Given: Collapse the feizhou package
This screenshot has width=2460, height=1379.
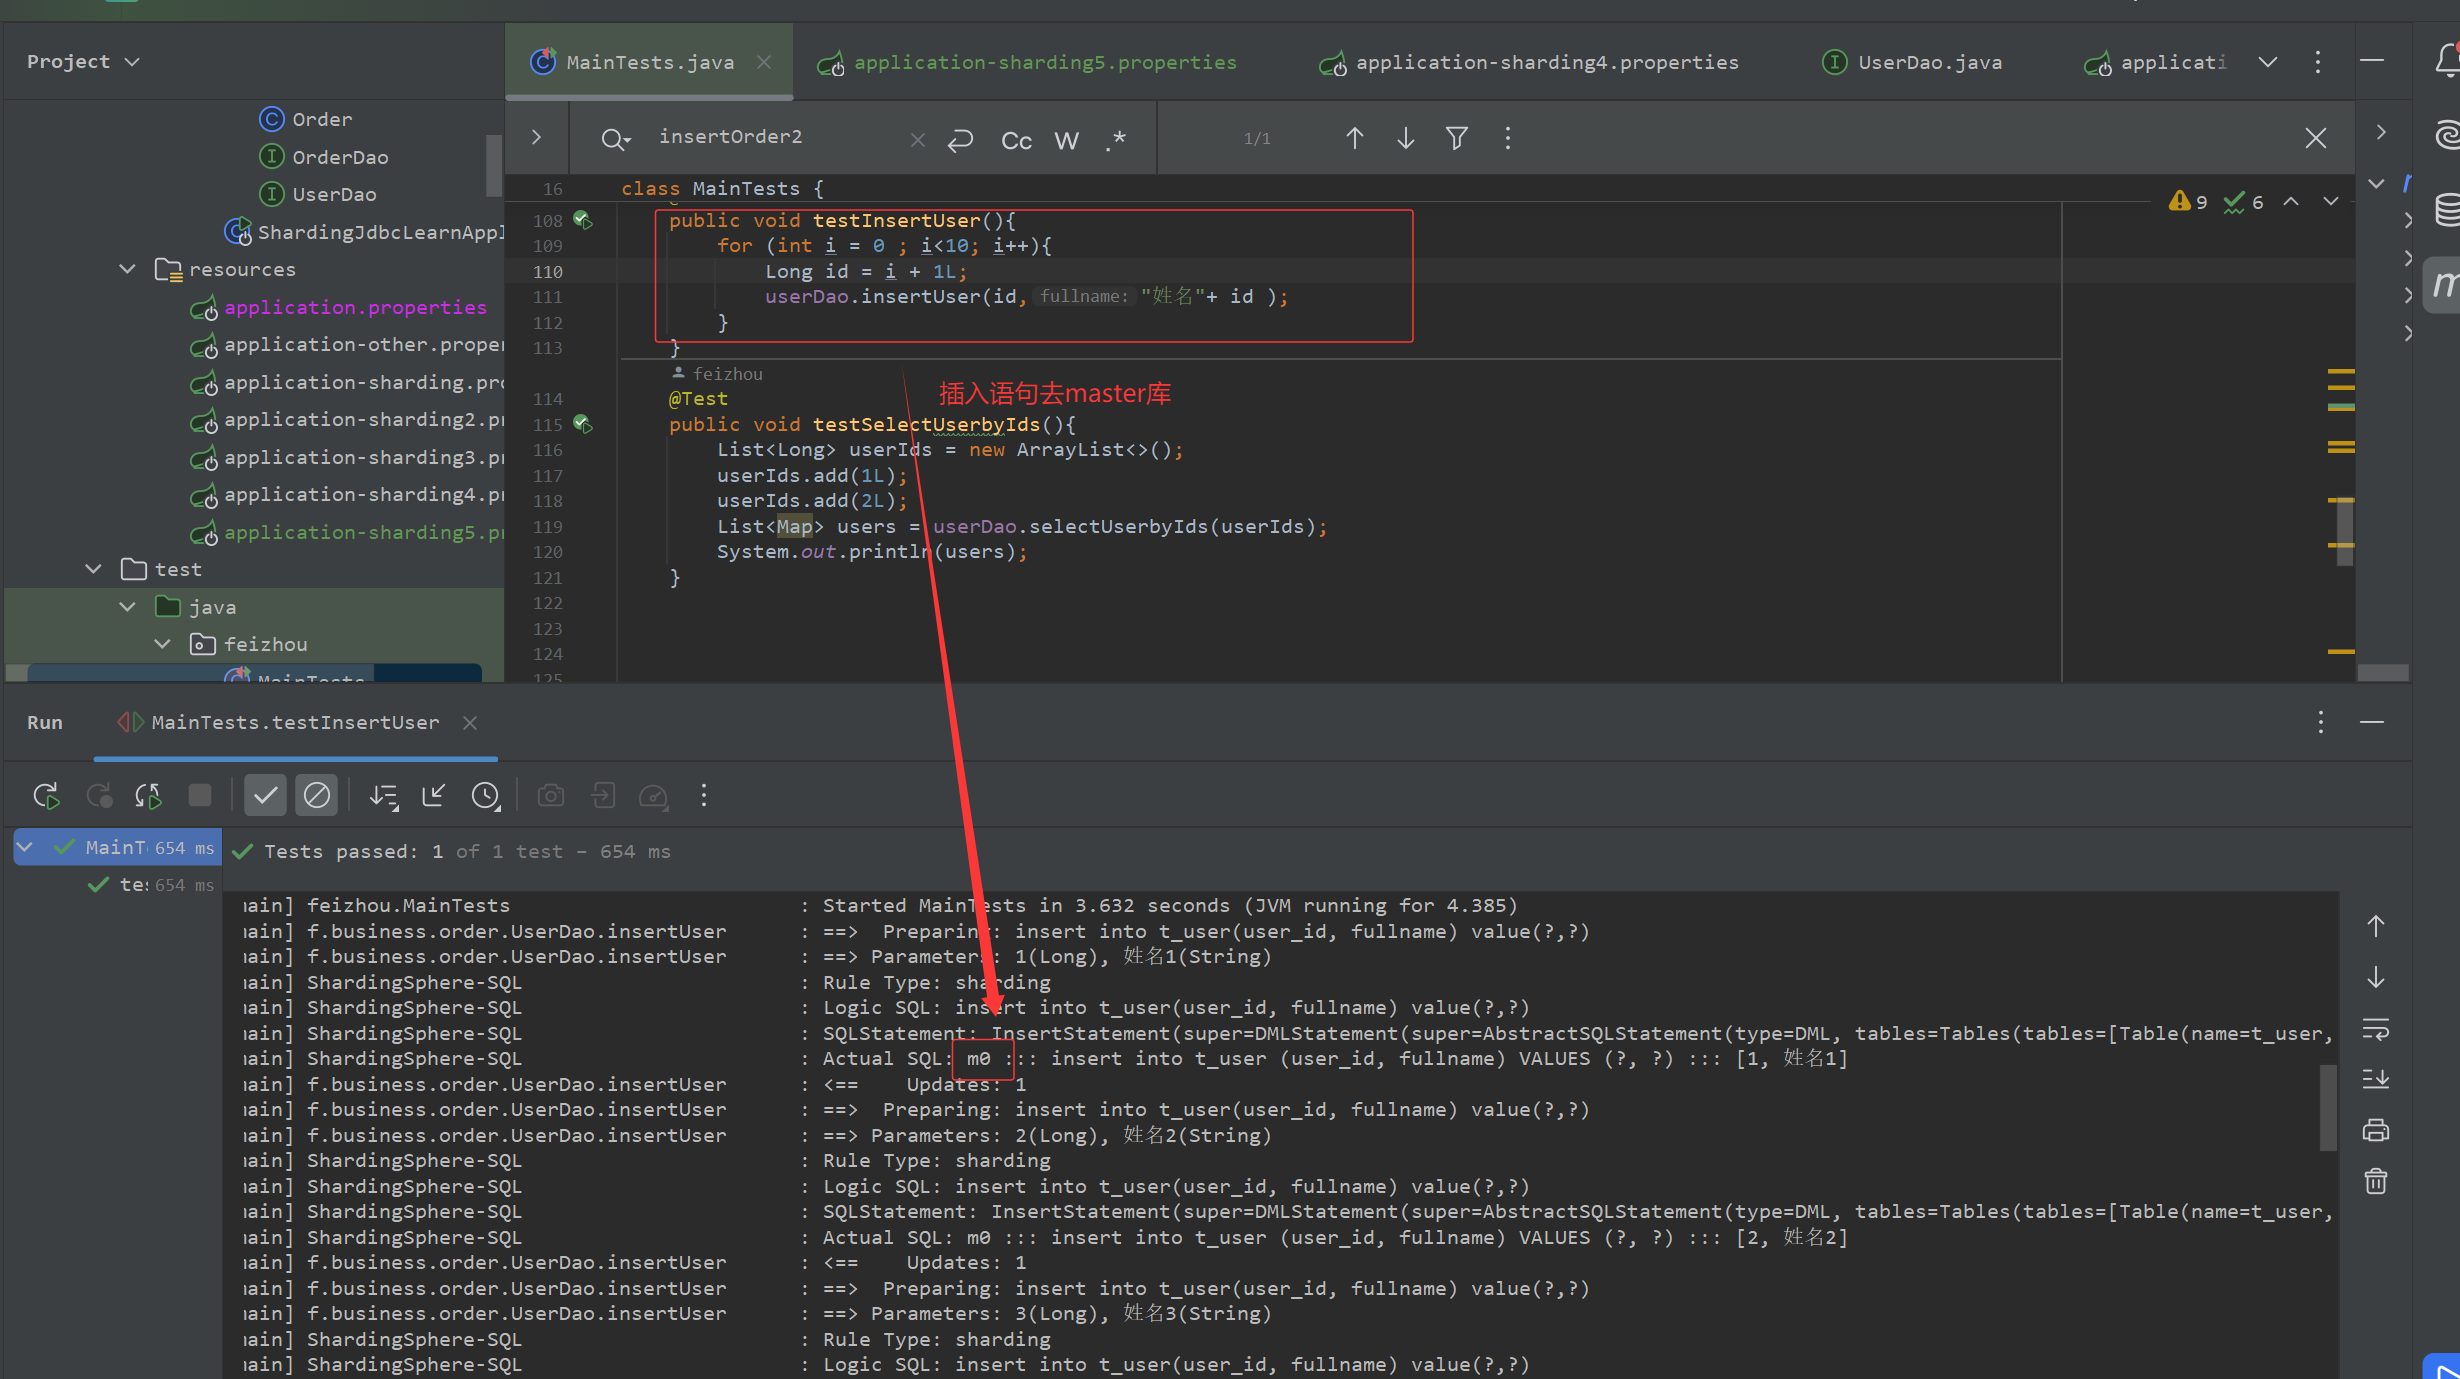Looking at the screenshot, I should [x=162, y=644].
